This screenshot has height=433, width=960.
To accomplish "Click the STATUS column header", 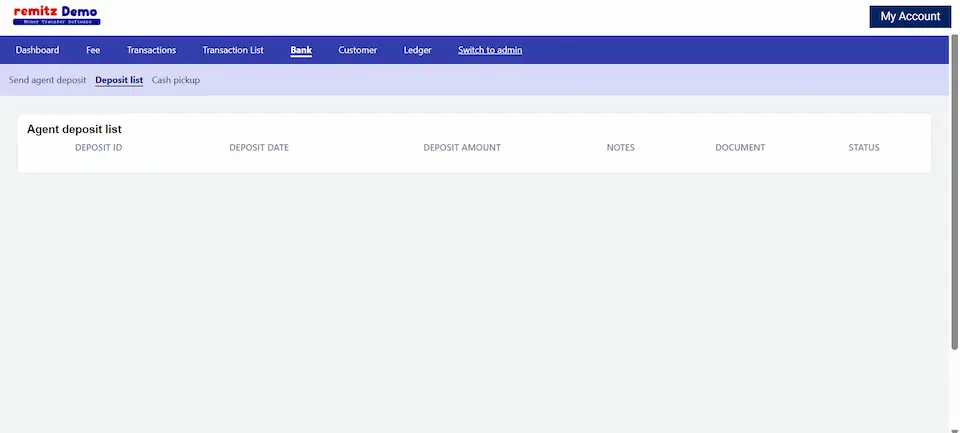I will click(864, 148).
